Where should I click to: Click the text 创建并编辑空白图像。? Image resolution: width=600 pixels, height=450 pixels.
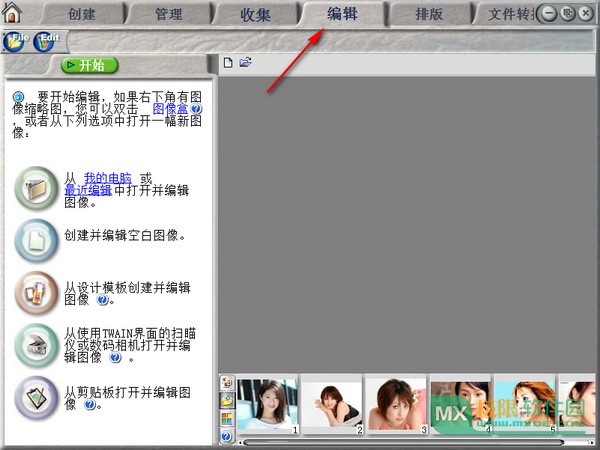125,235
